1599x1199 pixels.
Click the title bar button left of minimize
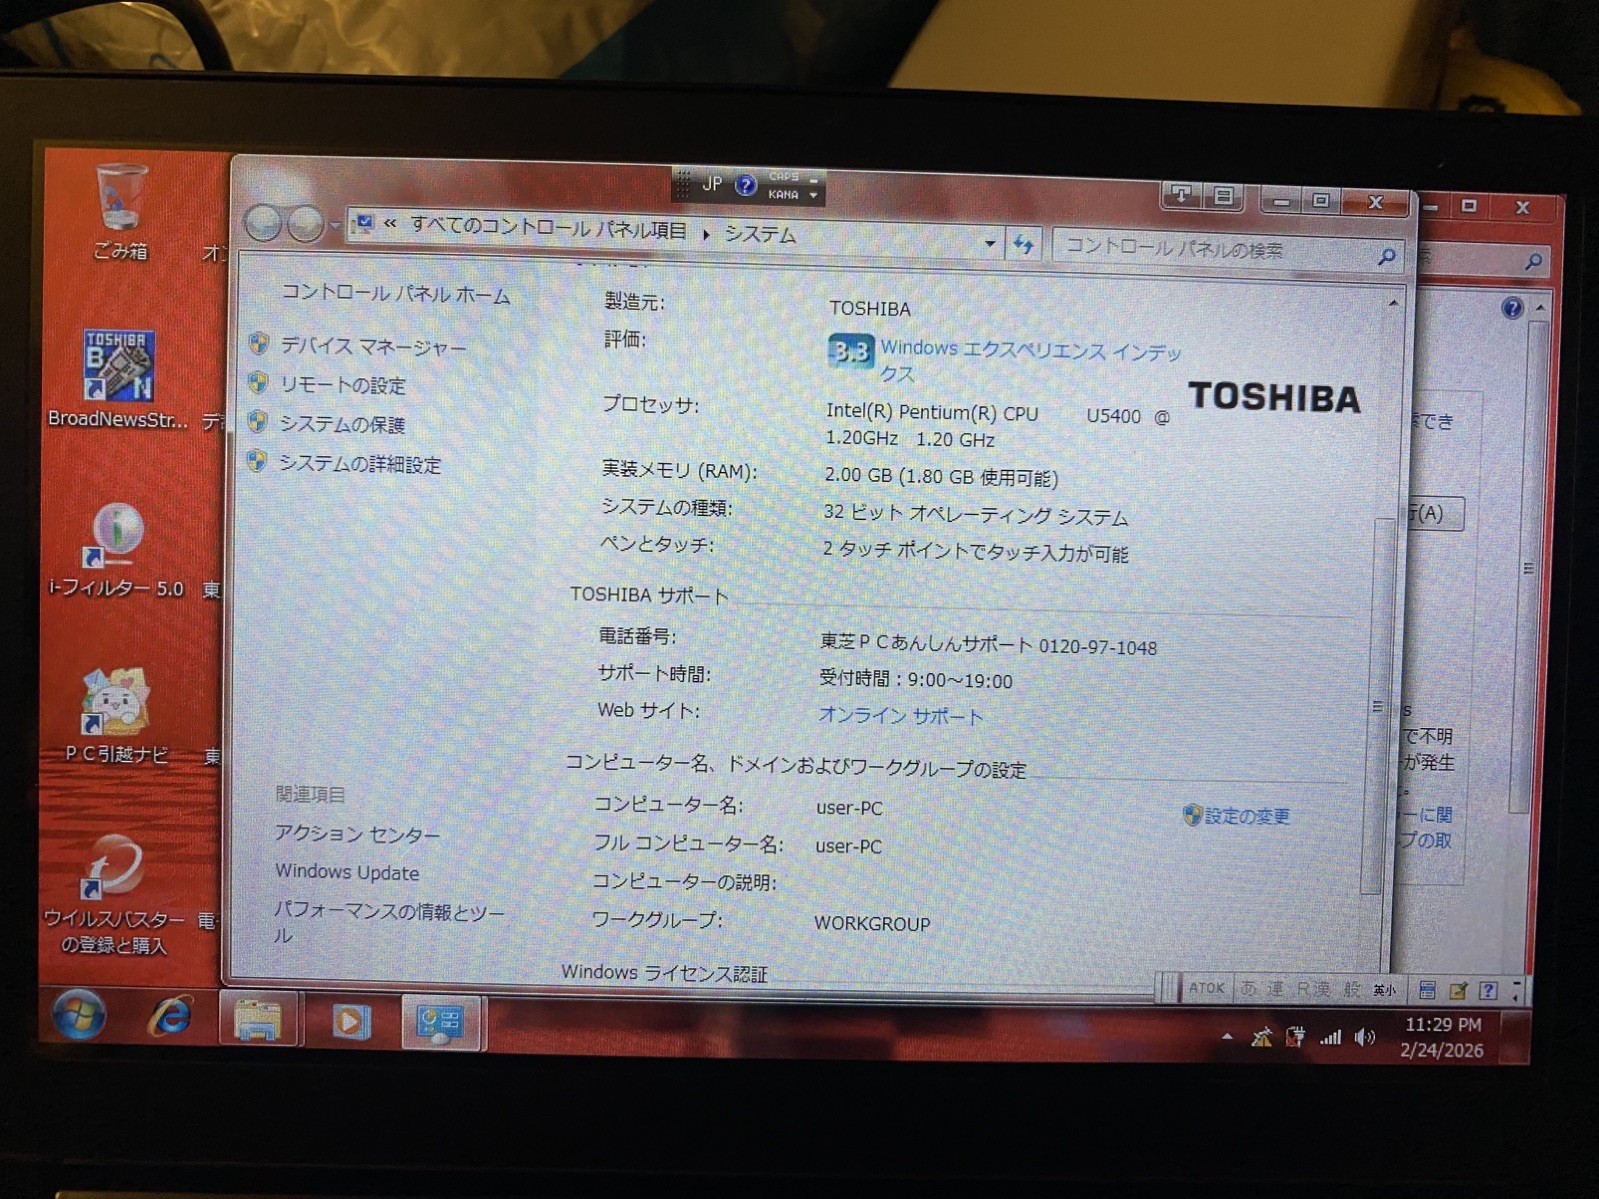click(1222, 196)
